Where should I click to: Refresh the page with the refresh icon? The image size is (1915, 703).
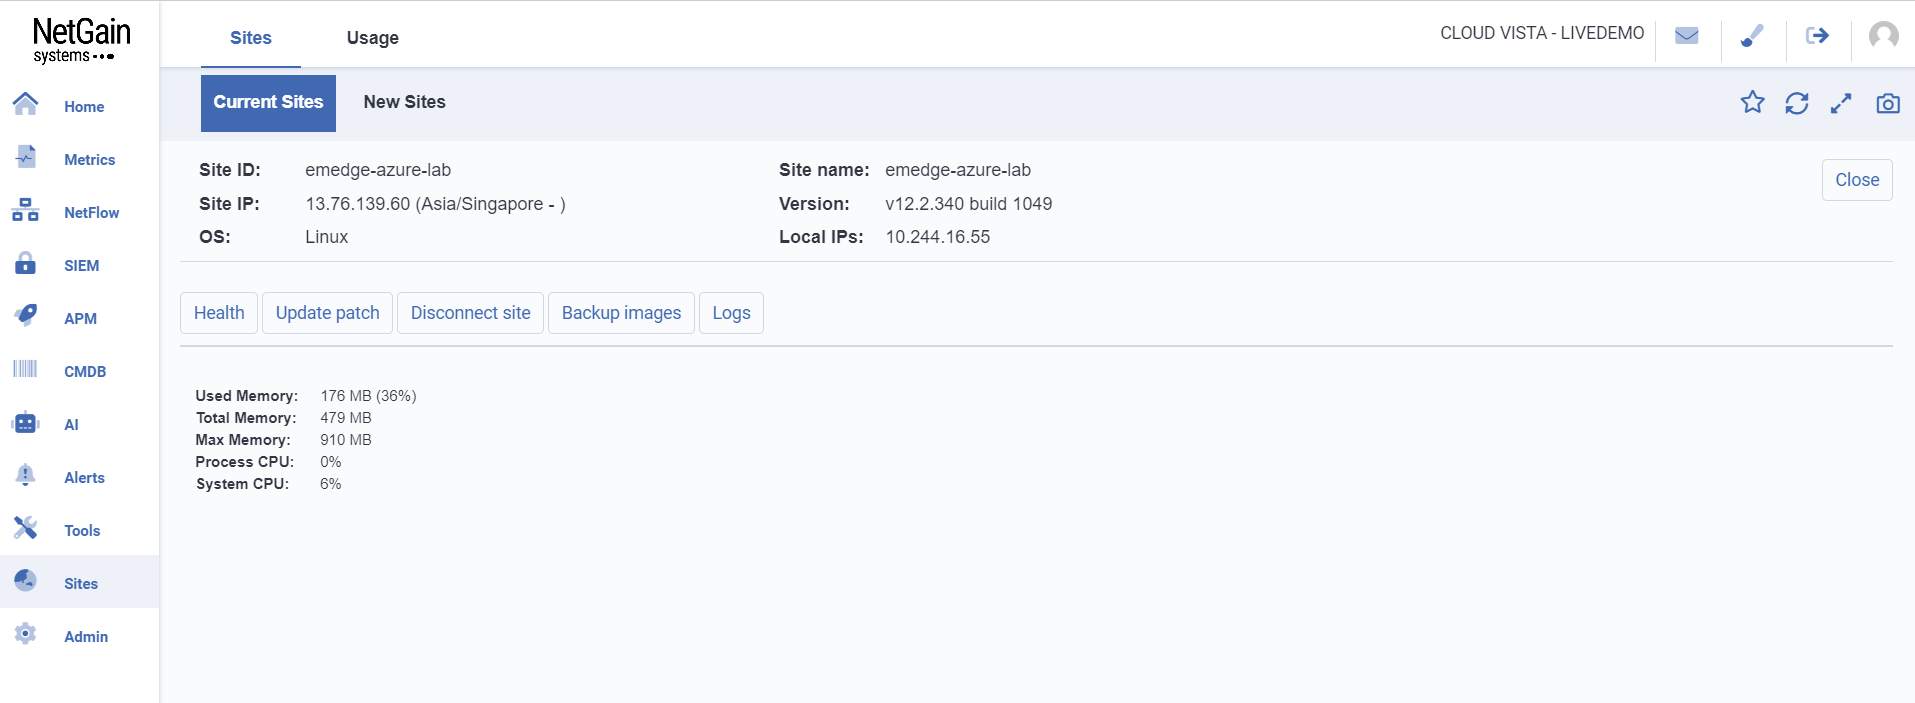tap(1797, 103)
